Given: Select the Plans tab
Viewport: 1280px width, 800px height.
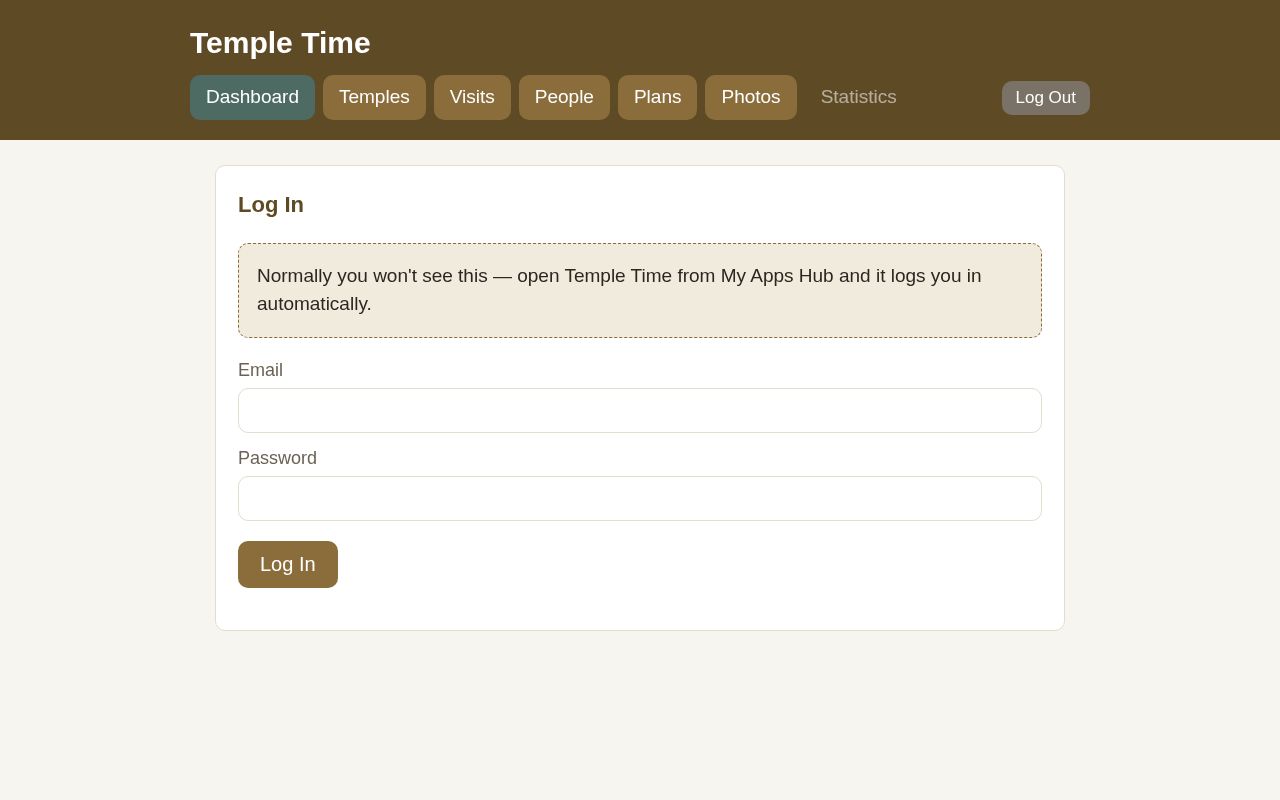Looking at the screenshot, I should (657, 97).
